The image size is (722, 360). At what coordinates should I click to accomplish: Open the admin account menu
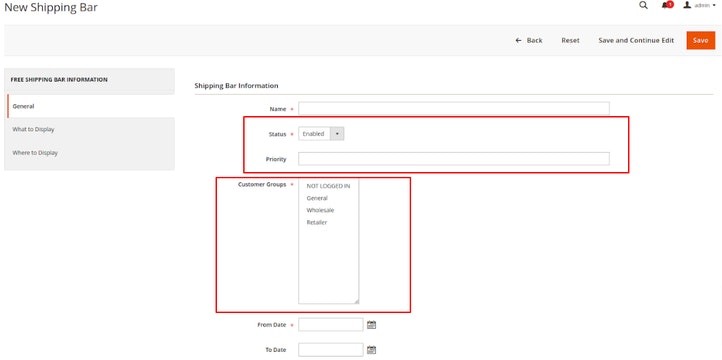coord(699,5)
